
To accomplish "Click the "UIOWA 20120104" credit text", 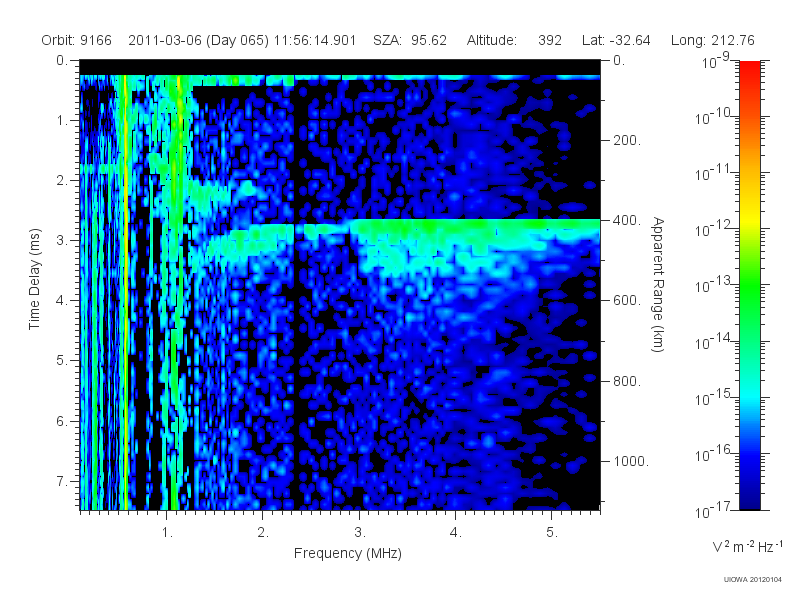I will pos(753,579).
